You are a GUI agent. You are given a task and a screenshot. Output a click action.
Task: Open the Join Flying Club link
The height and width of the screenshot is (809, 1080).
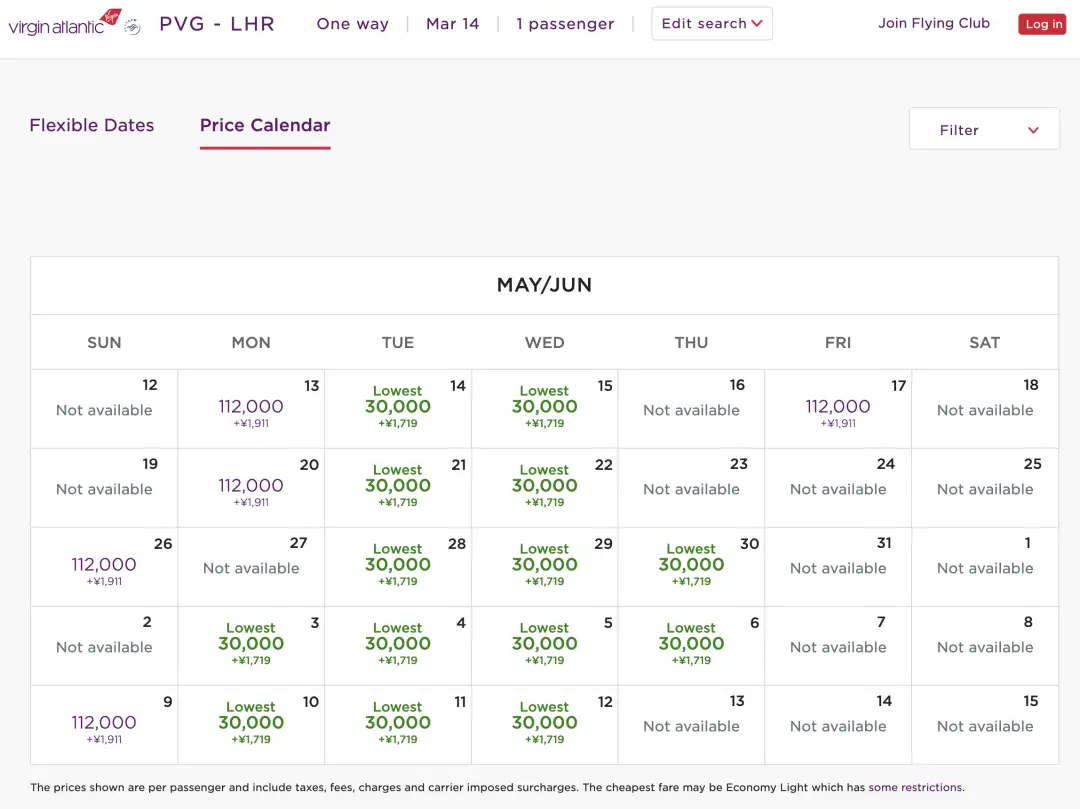pyautogui.click(x=933, y=23)
